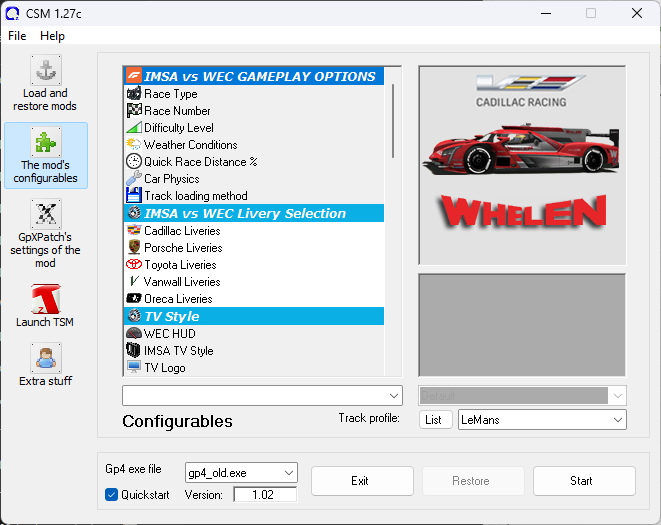Select the Race Type text row
The width and height of the screenshot is (661, 525).
click(x=170, y=94)
